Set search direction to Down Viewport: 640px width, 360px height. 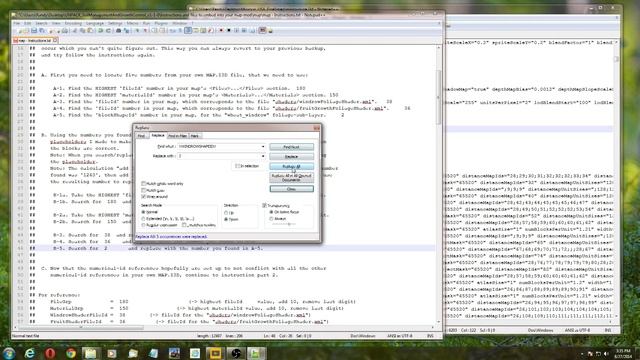click(226, 219)
